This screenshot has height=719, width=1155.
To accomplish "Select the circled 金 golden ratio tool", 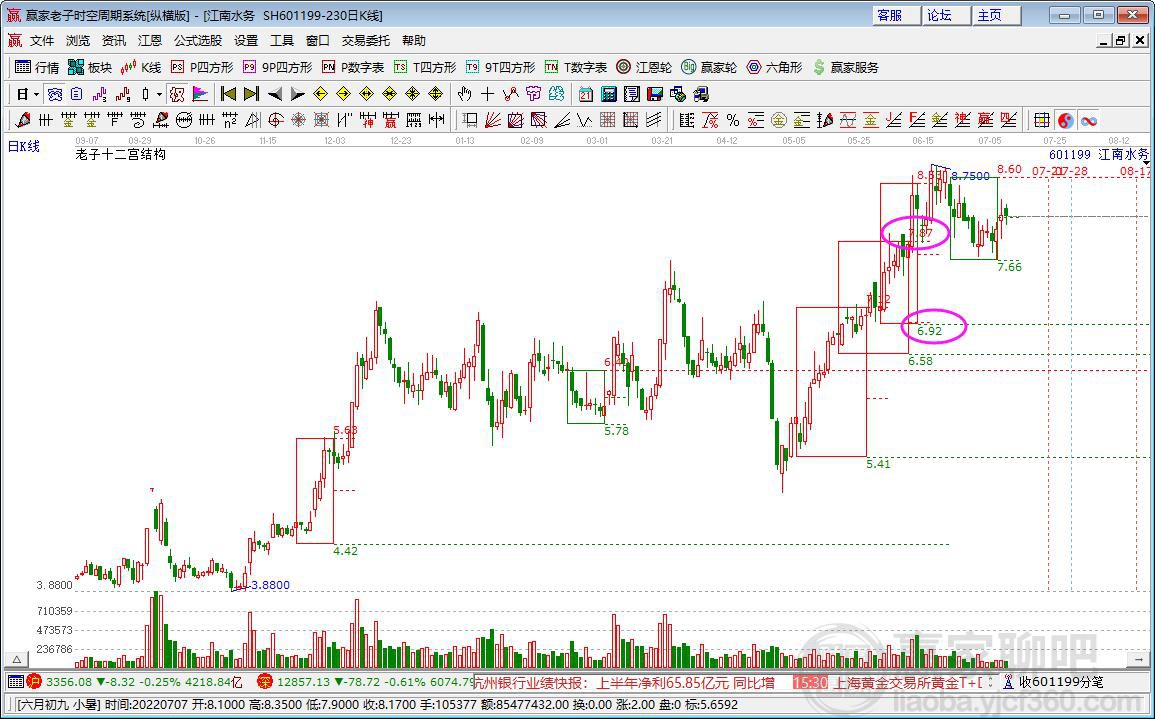I will tap(779, 119).
